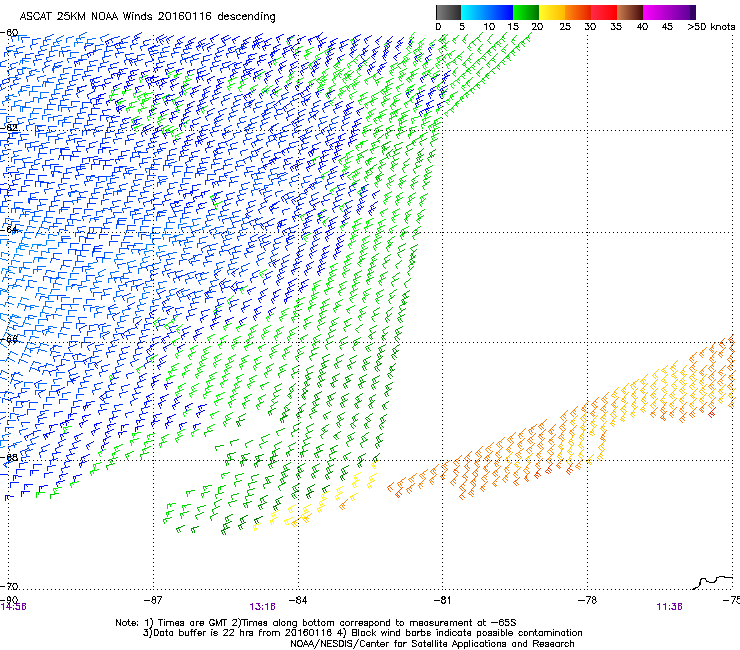Click the yellow 20-25 knots legend swatch
Viewport: 740px width, 650px height.
pyautogui.click(x=552, y=12)
